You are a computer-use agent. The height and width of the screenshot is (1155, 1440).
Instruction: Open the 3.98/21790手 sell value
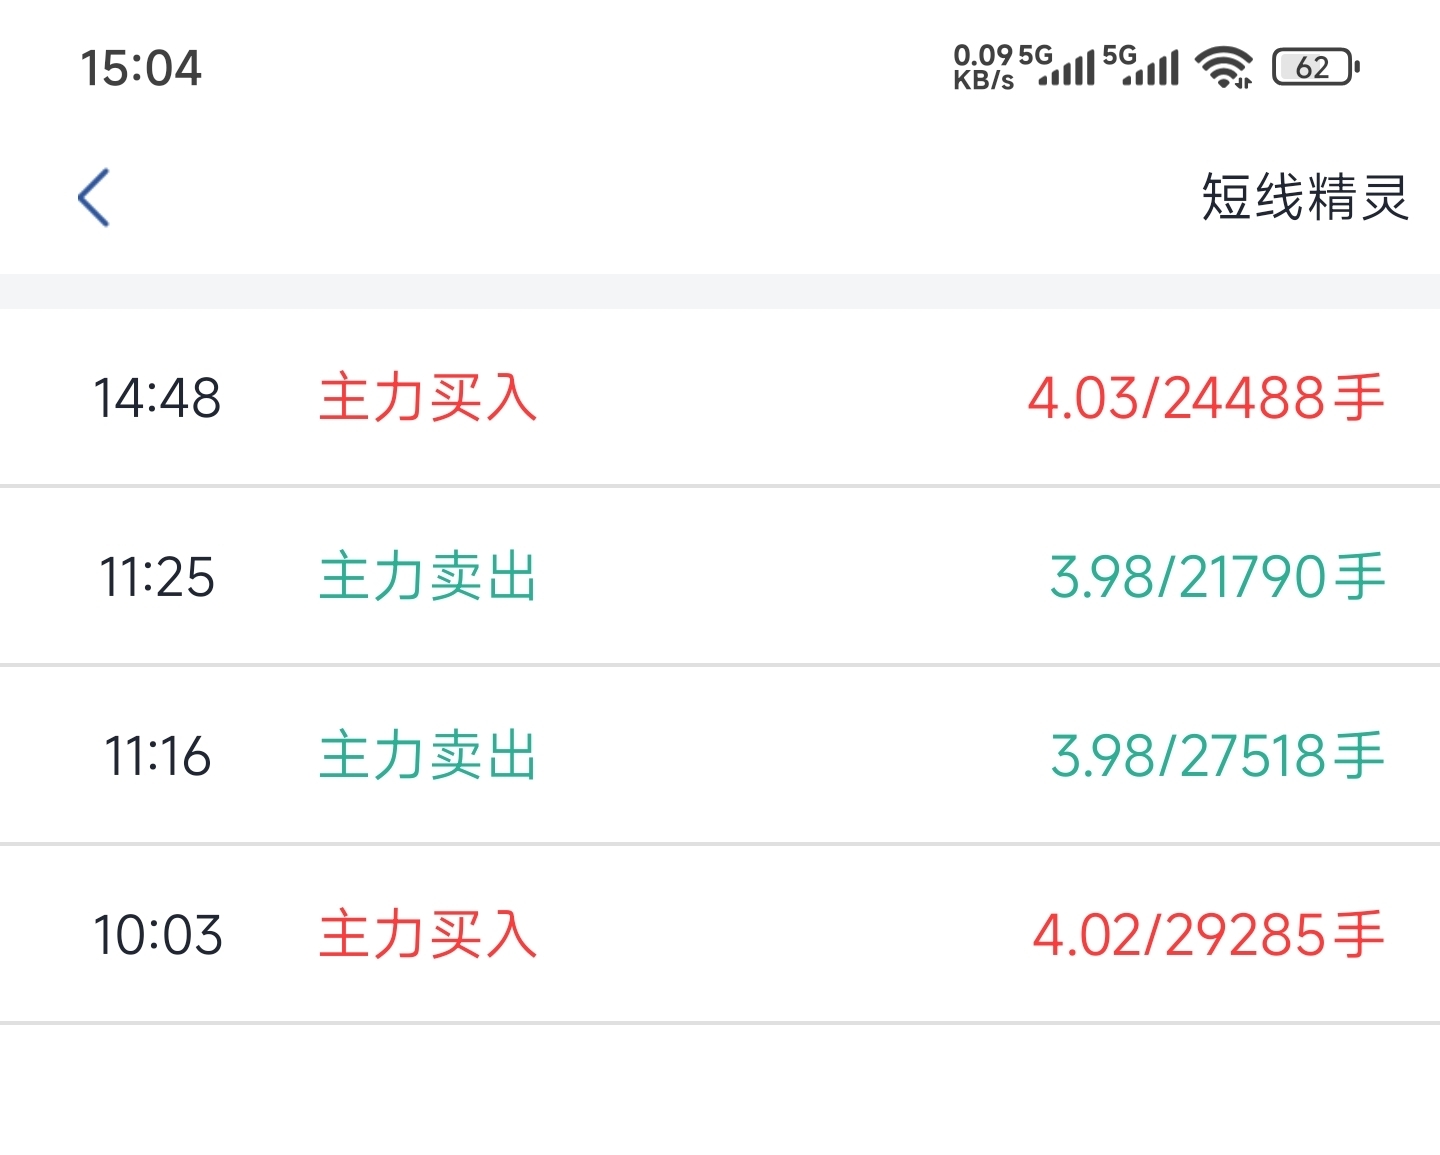tap(1218, 577)
